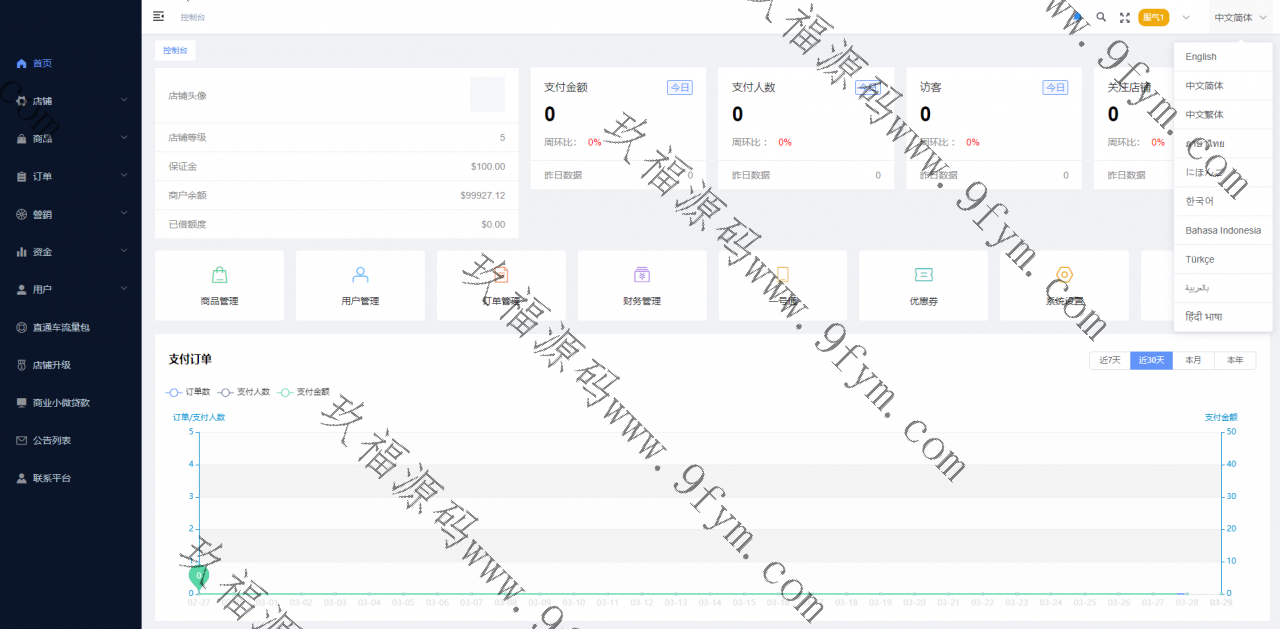Click the green chart marker at 02-27
Screen dimensions: 1280x629
[199, 576]
